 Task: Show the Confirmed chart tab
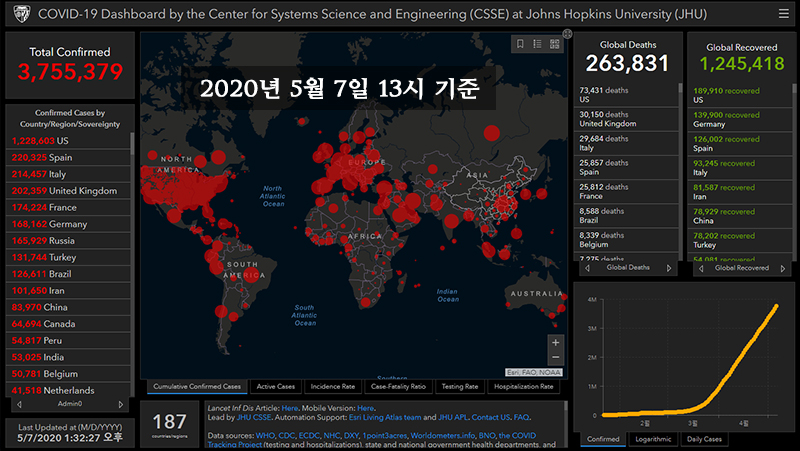pyautogui.click(x=603, y=439)
